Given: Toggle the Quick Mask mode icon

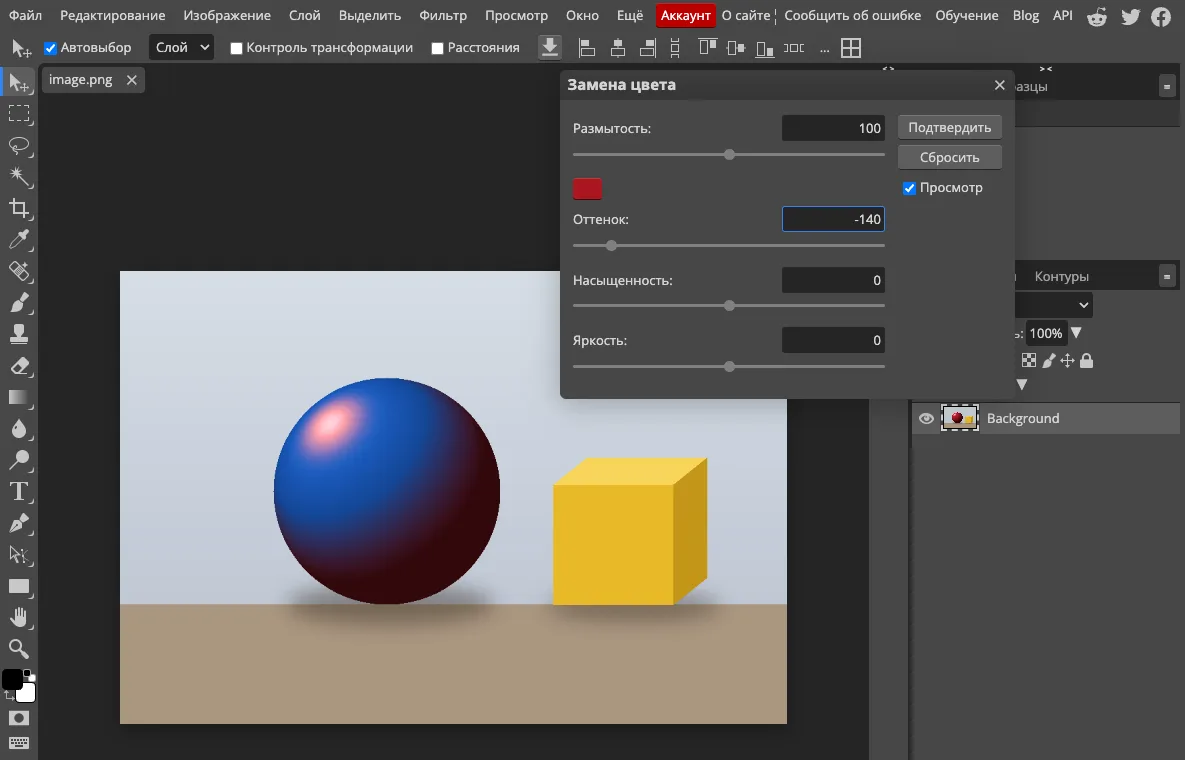Looking at the screenshot, I should (19, 718).
